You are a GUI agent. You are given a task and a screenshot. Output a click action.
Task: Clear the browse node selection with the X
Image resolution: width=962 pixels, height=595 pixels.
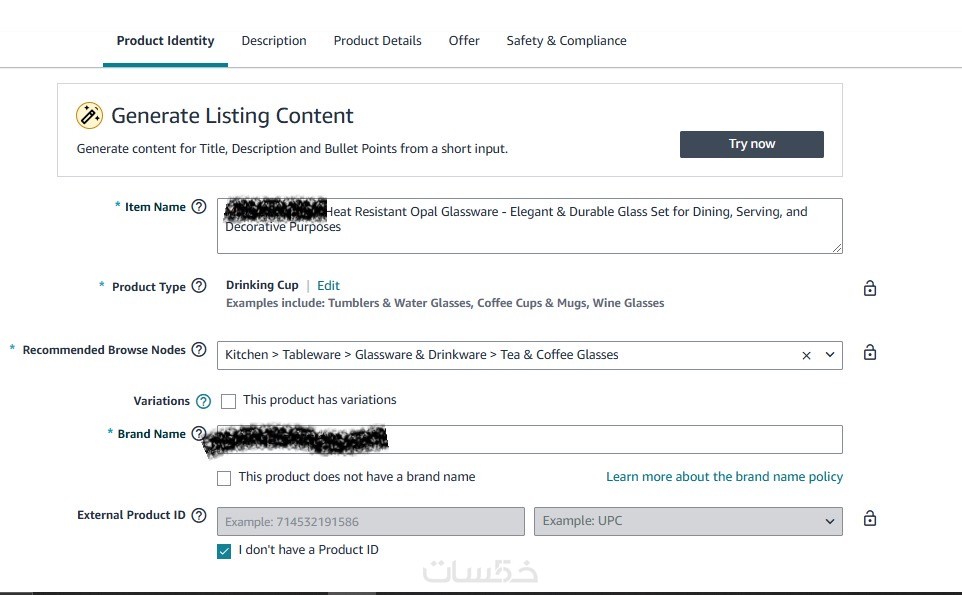click(806, 355)
